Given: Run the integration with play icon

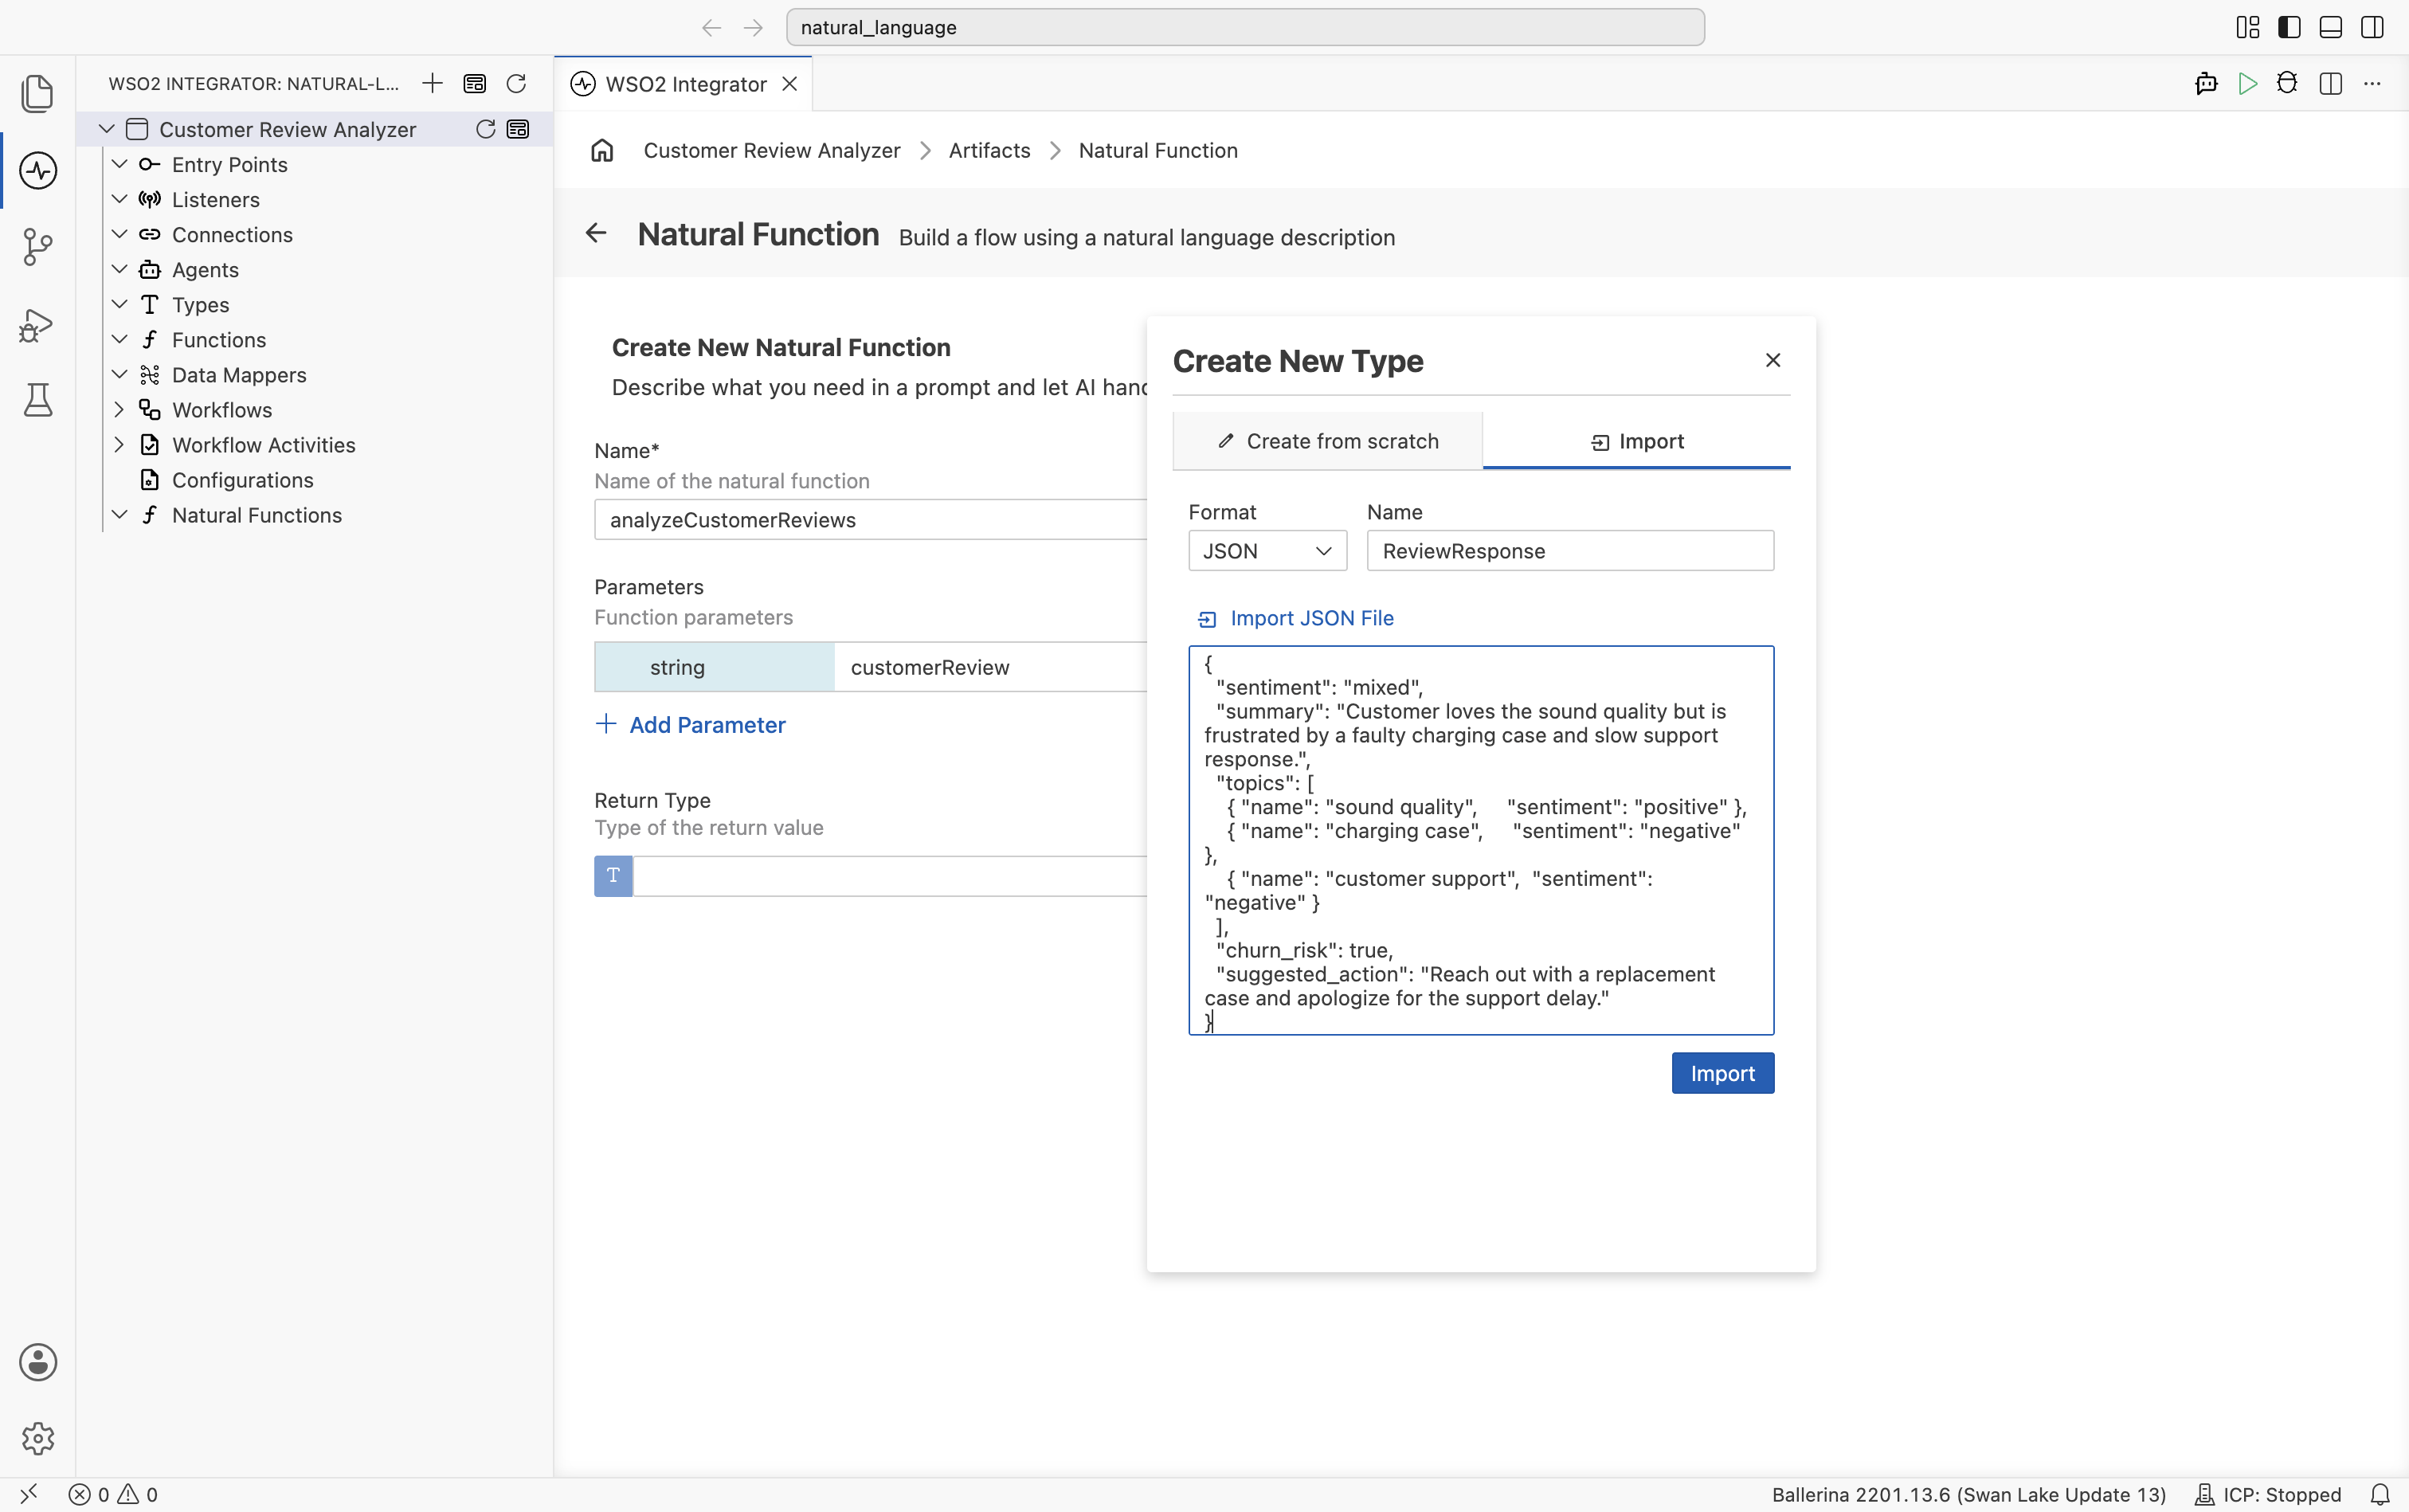Looking at the screenshot, I should [2248, 83].
